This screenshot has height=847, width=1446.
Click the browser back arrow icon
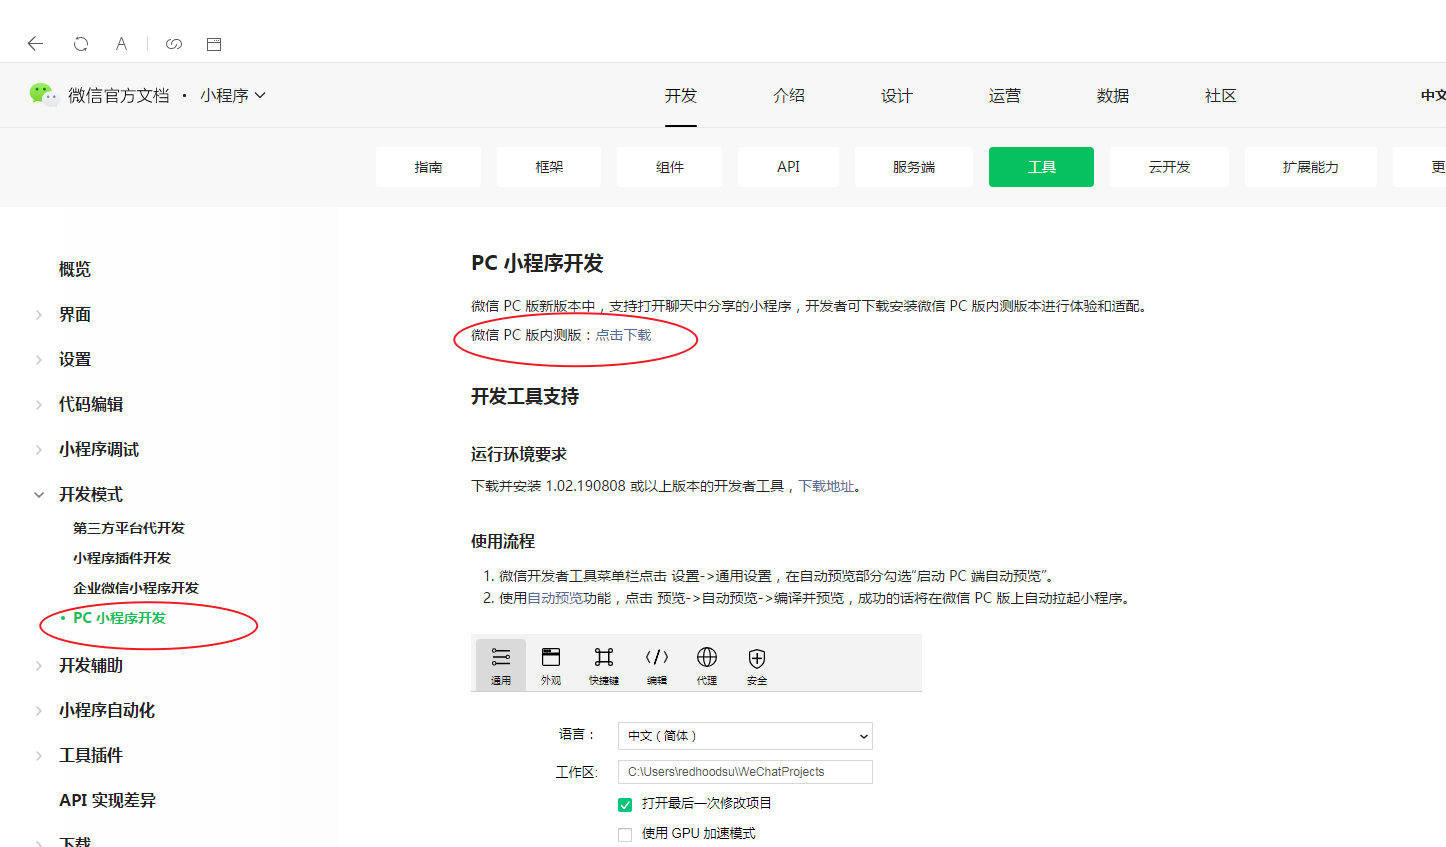click(36, 43)
